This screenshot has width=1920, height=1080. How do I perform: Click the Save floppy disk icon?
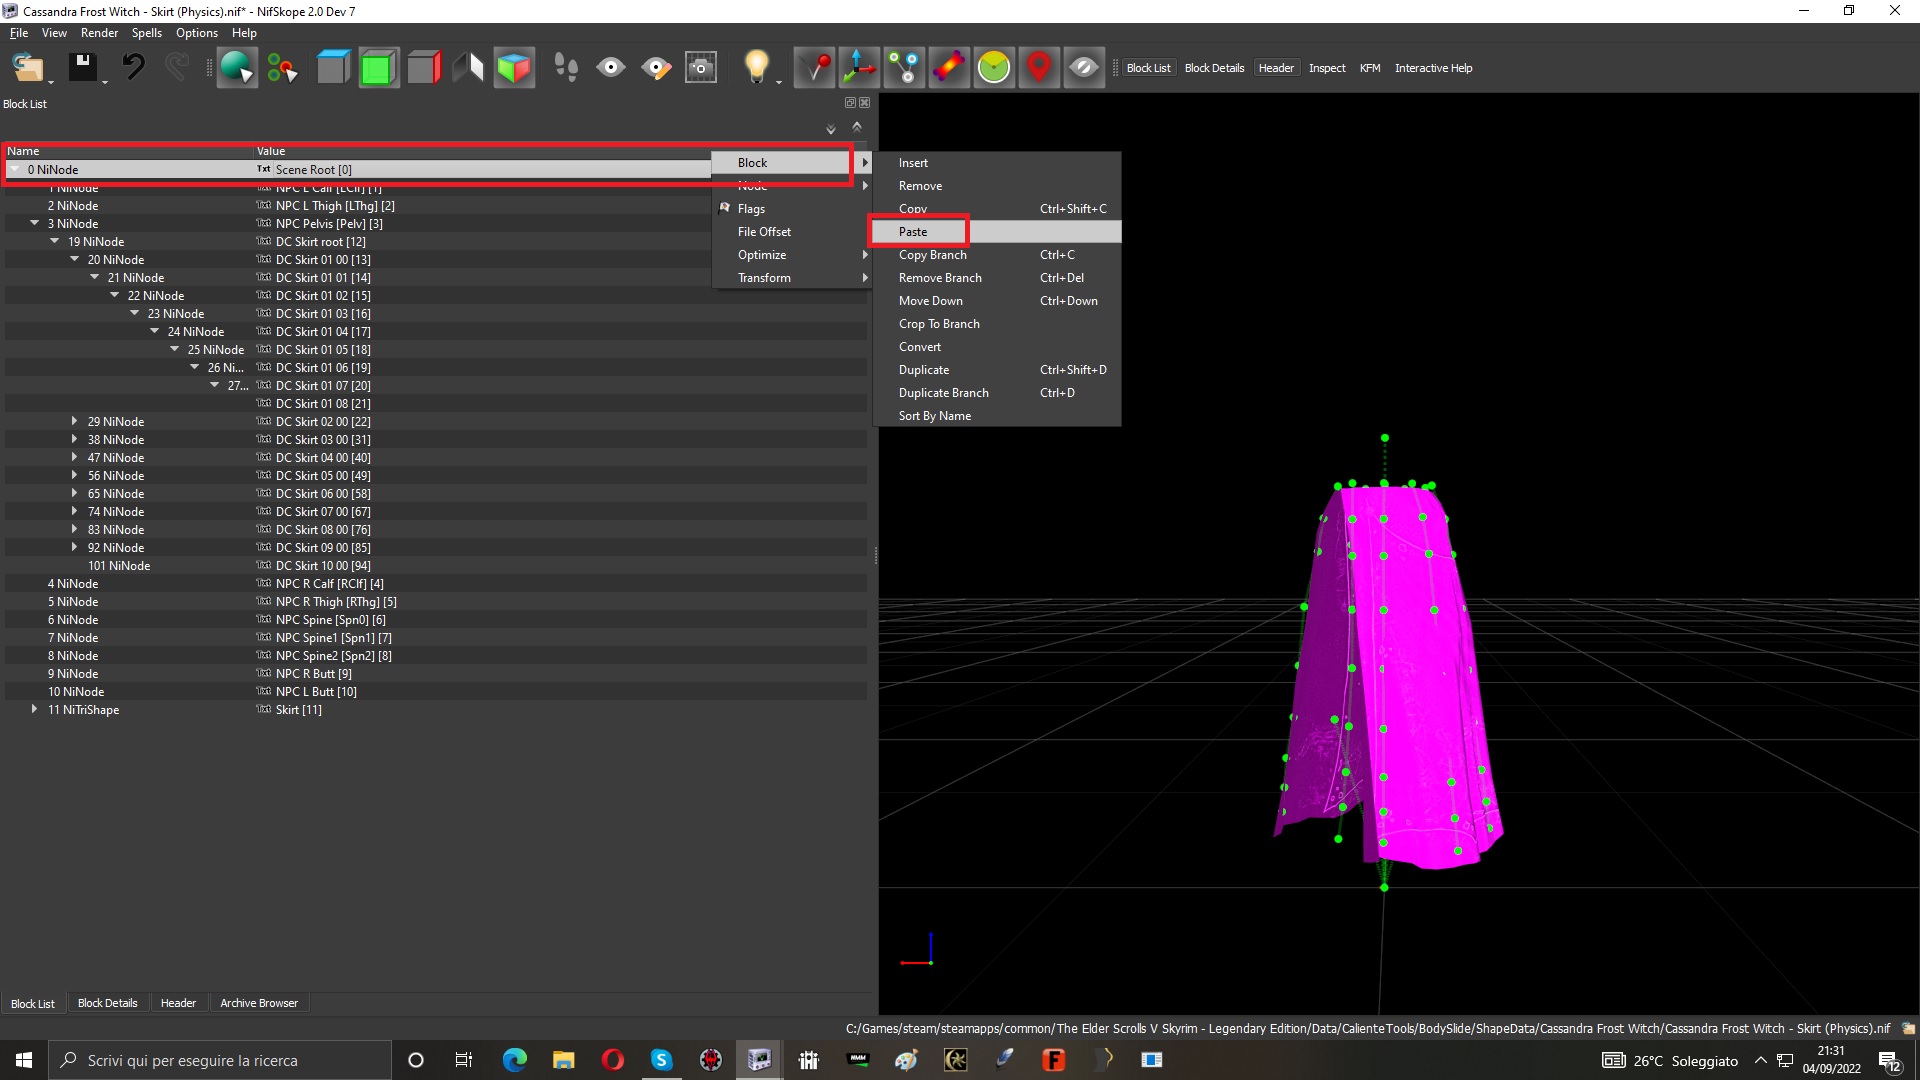[82, 68]
